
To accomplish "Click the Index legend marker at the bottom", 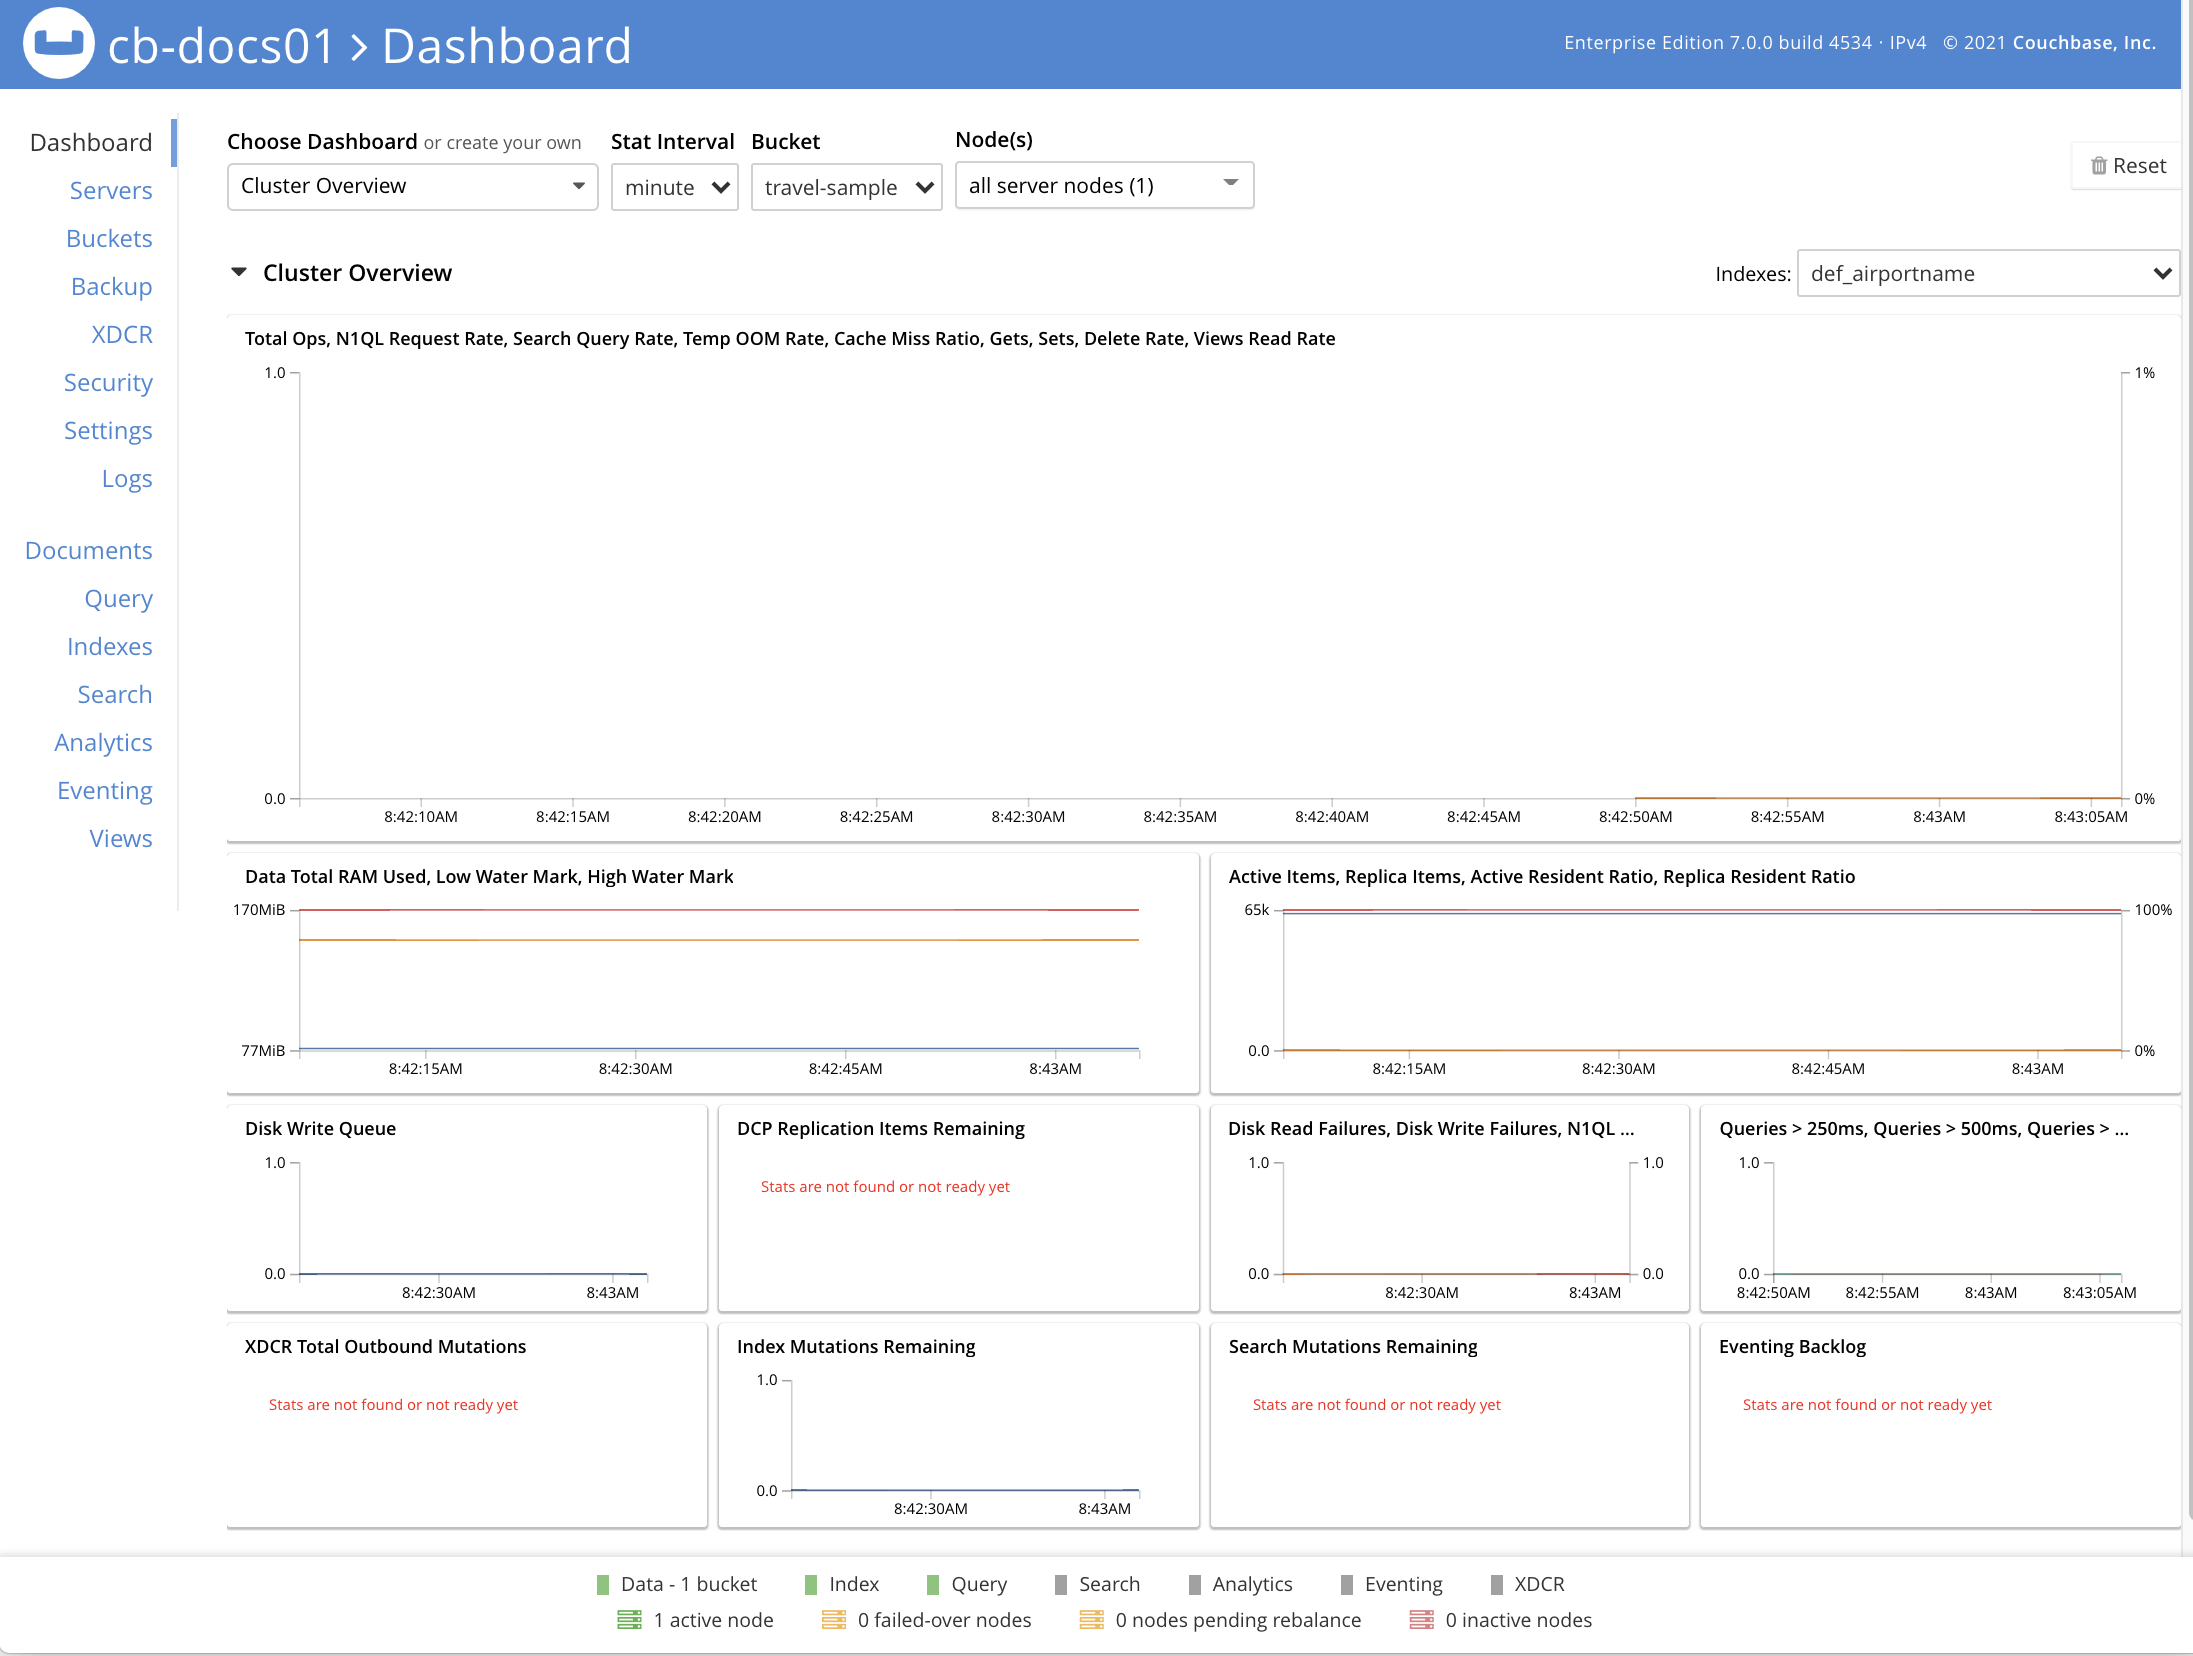I will pos(810,1583).
